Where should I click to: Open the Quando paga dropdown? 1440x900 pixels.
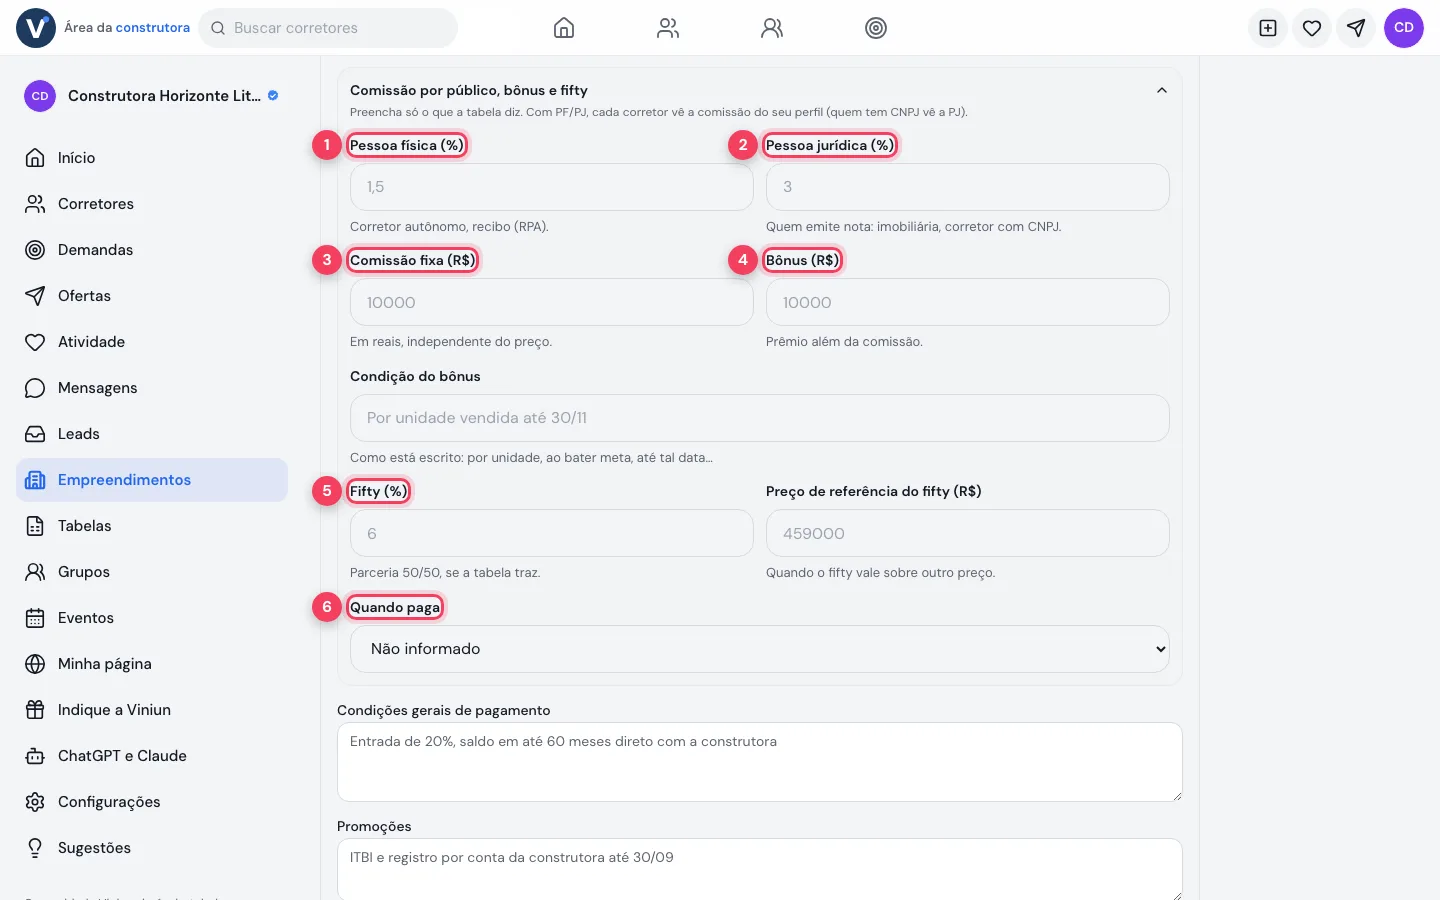click(x=760, y=649)
